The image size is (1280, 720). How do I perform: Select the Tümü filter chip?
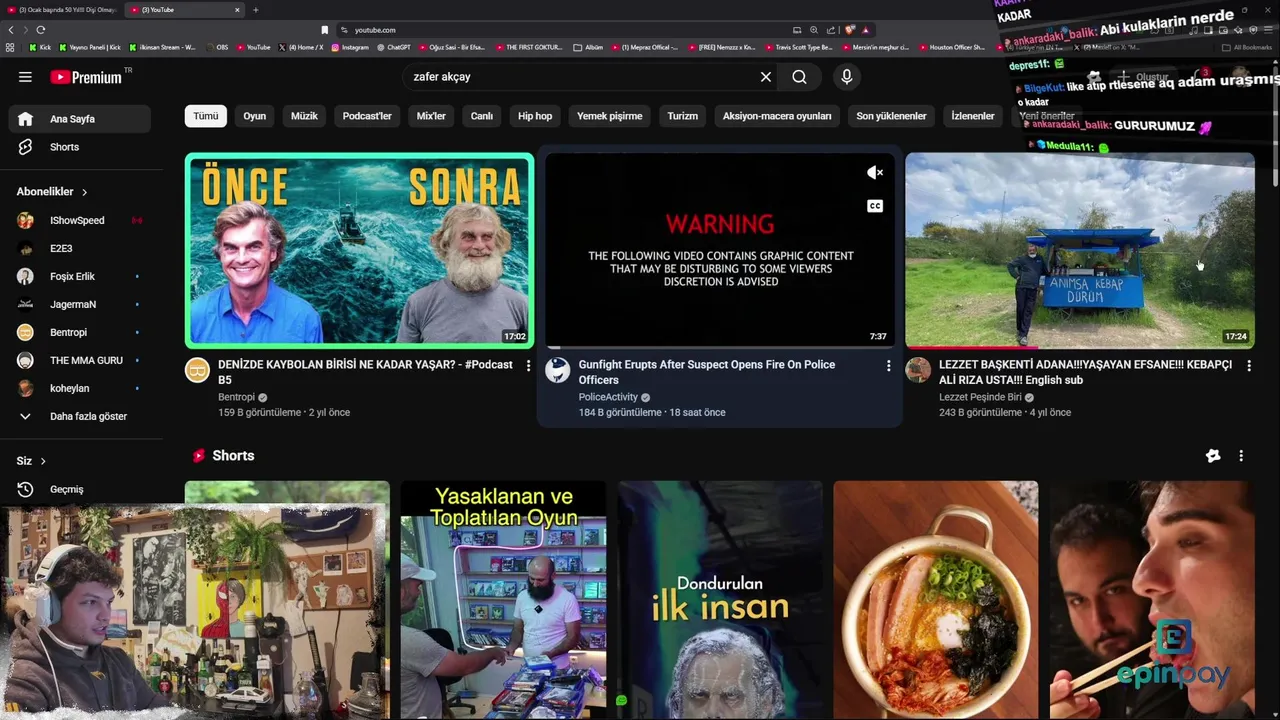206,116
